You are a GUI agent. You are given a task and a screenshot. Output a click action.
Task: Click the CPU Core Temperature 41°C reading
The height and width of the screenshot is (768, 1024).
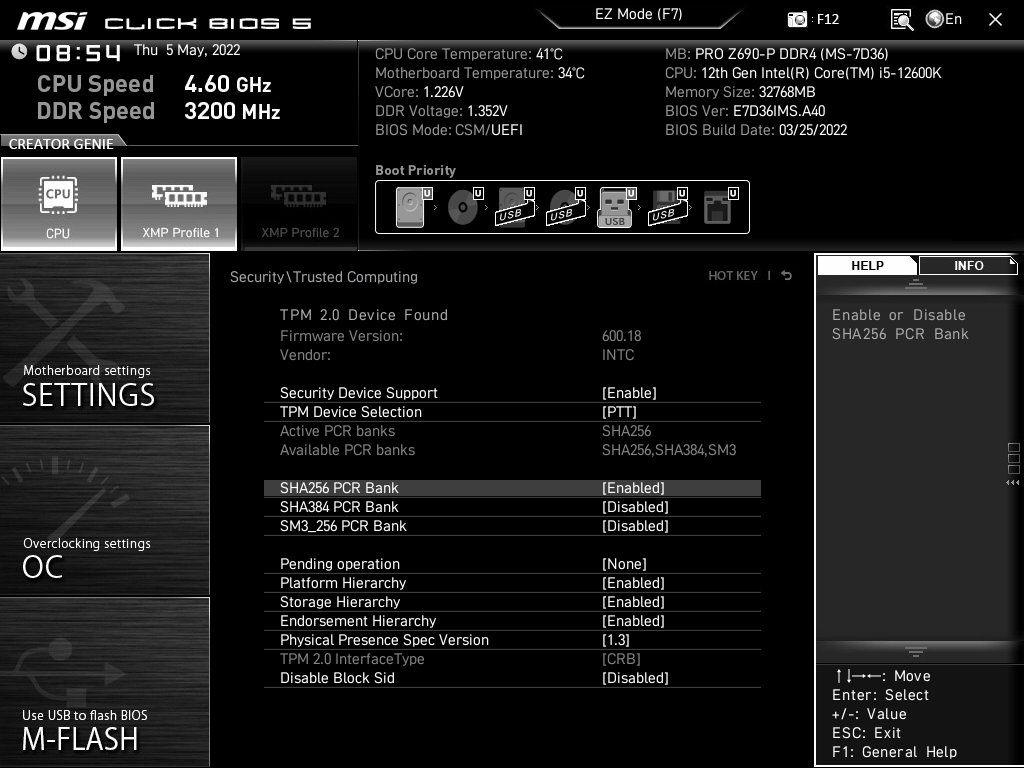(x=469, y=54)
